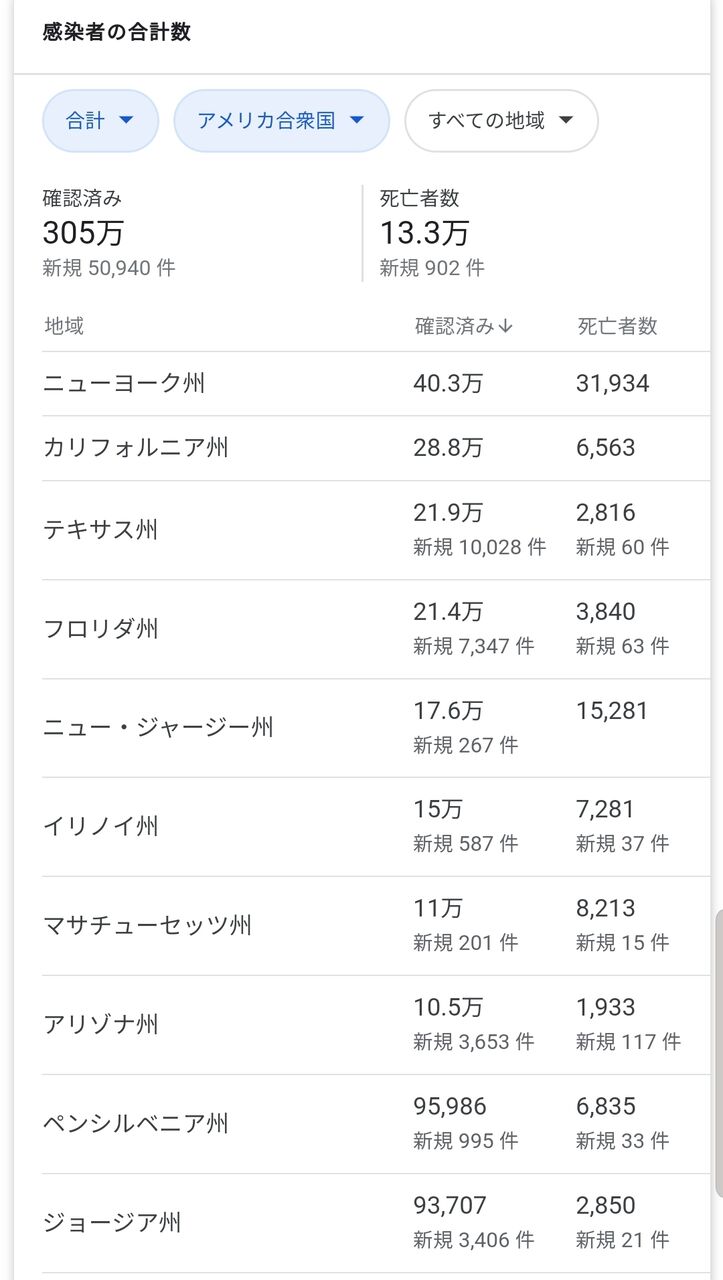Open the アリゾナ州 row
This screenshot has width=723, height=1280.
point(376,1025)
